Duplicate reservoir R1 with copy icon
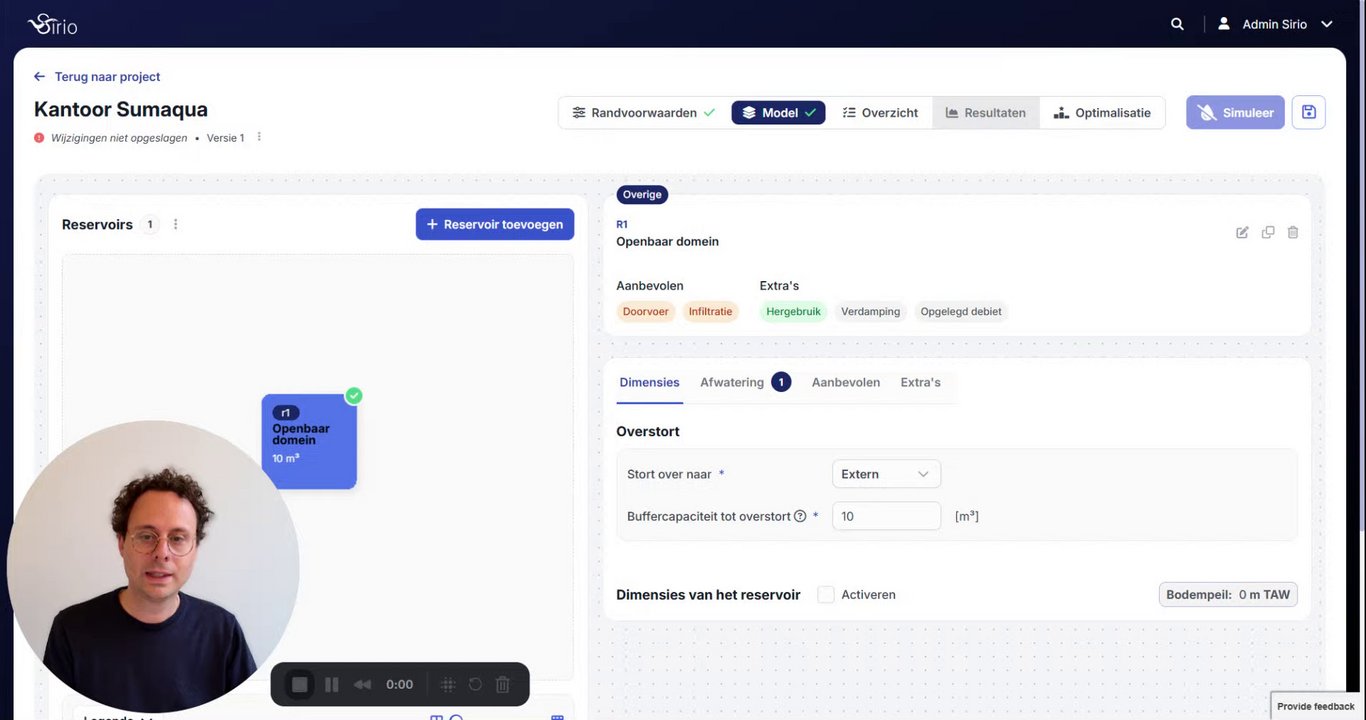 (1268, 232)
